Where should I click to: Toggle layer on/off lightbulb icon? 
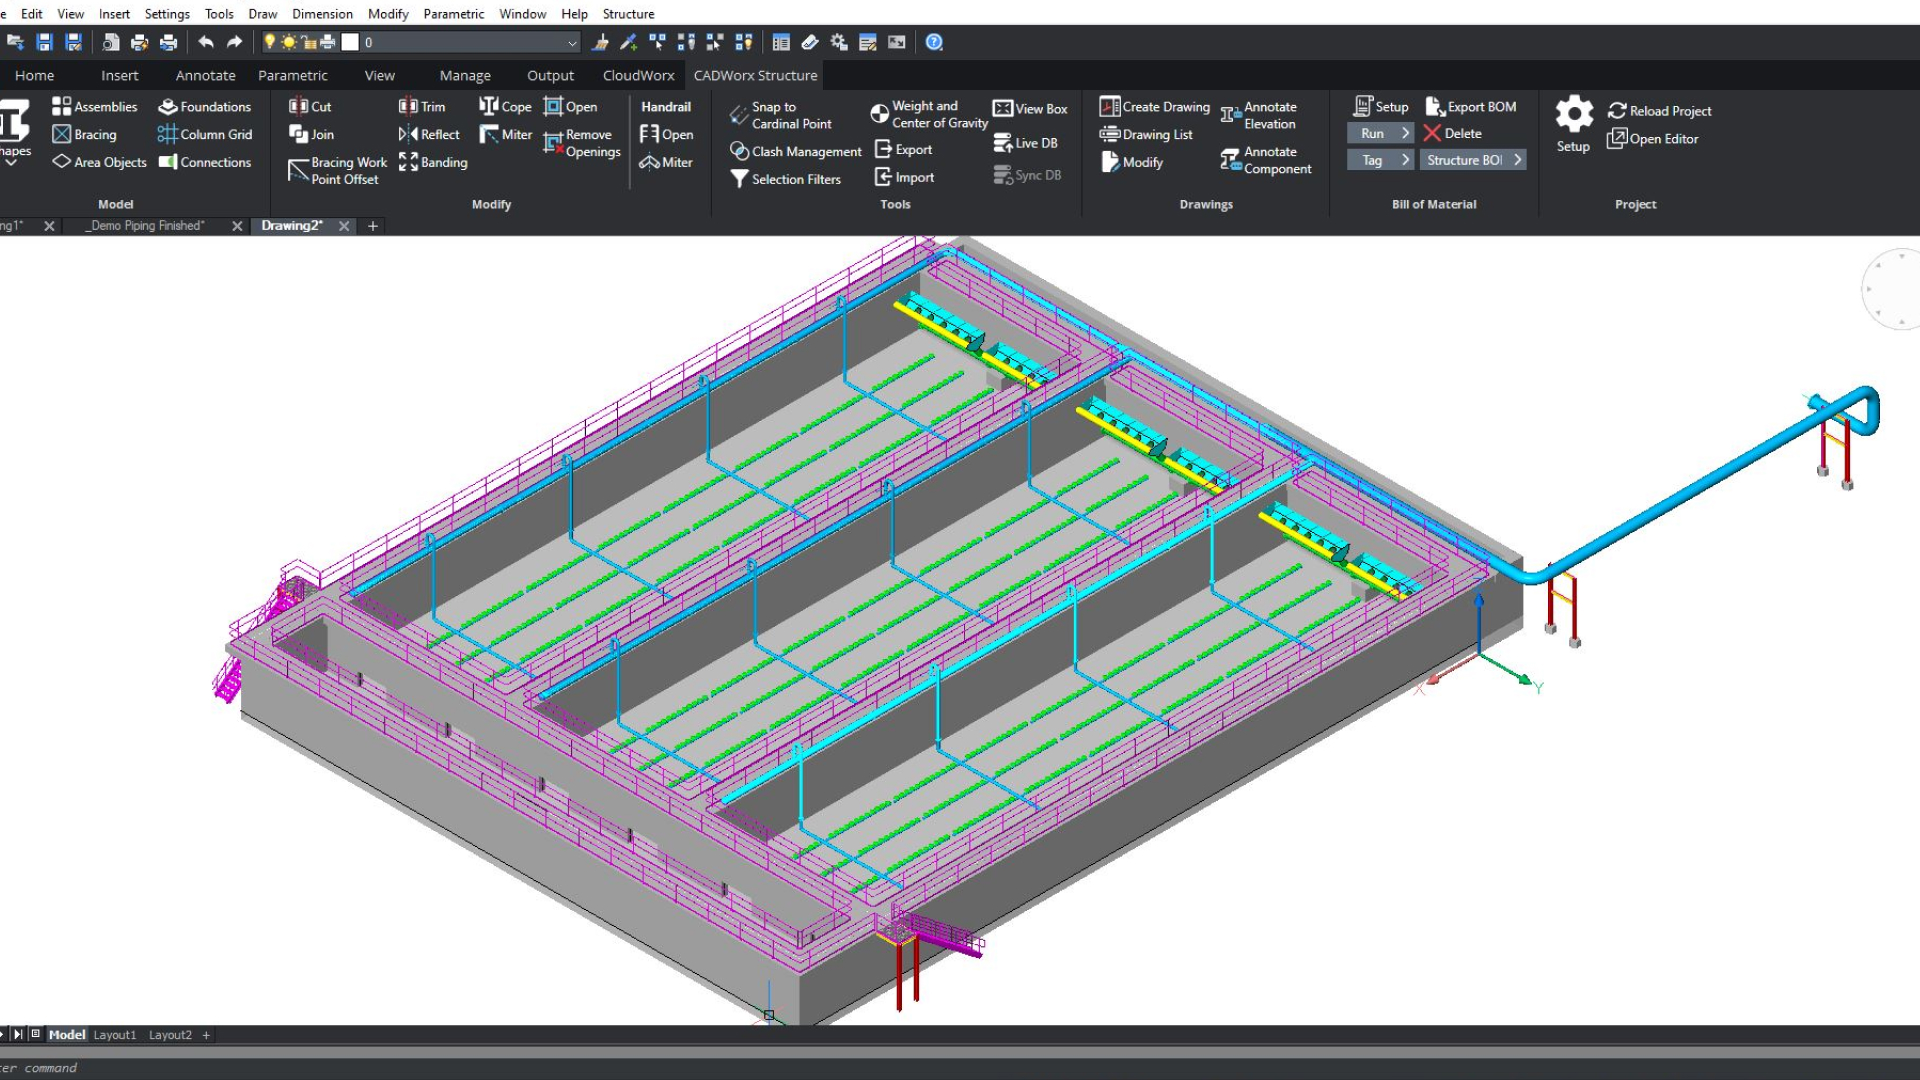click(269, 42)
